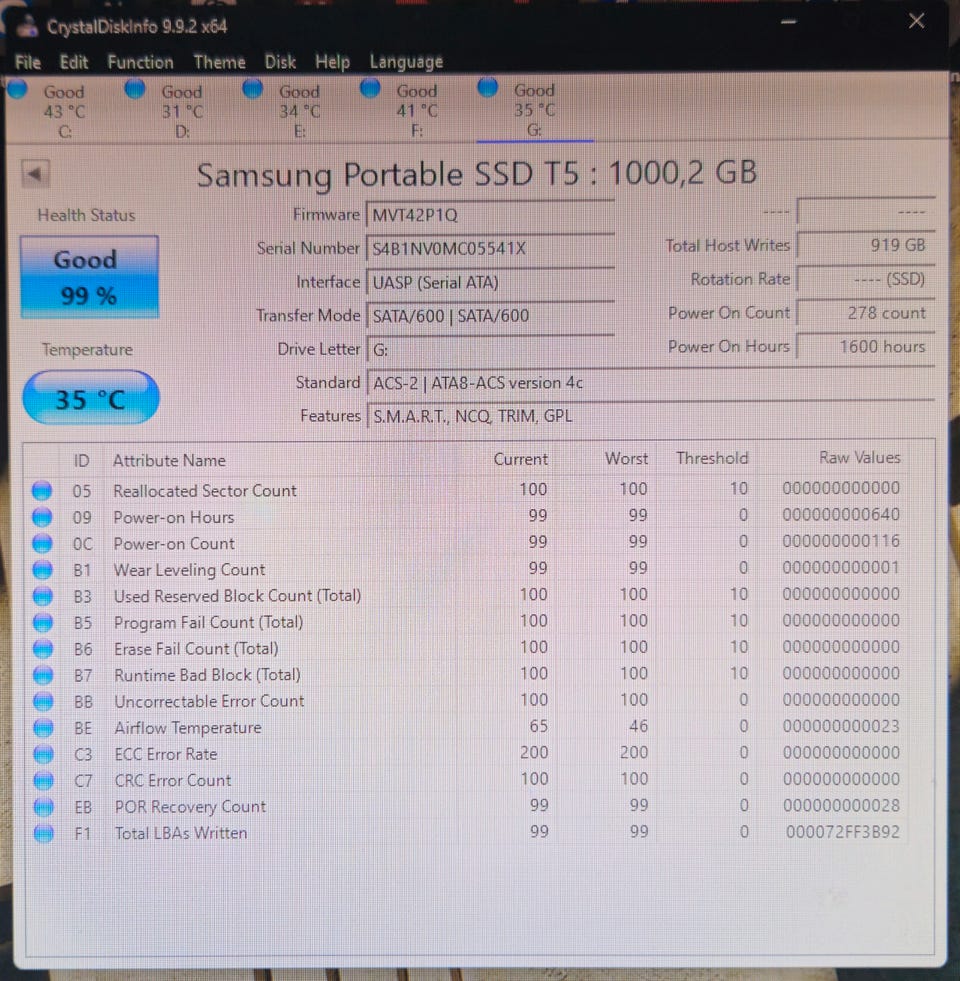Open the Disk menu
The width and height of the screenshot is (960, 981).
280,62
